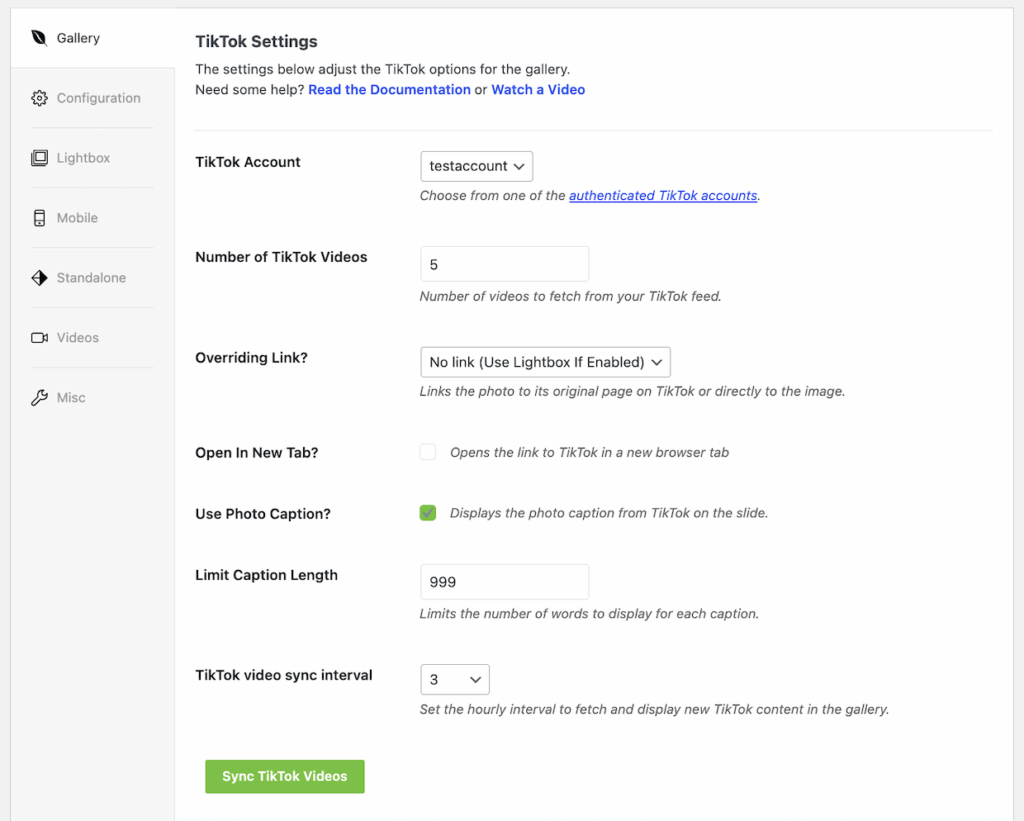The height and width of the screenshot is (821, 1024).
Task: Select the Misc tab label
Action: pos(71,398)
